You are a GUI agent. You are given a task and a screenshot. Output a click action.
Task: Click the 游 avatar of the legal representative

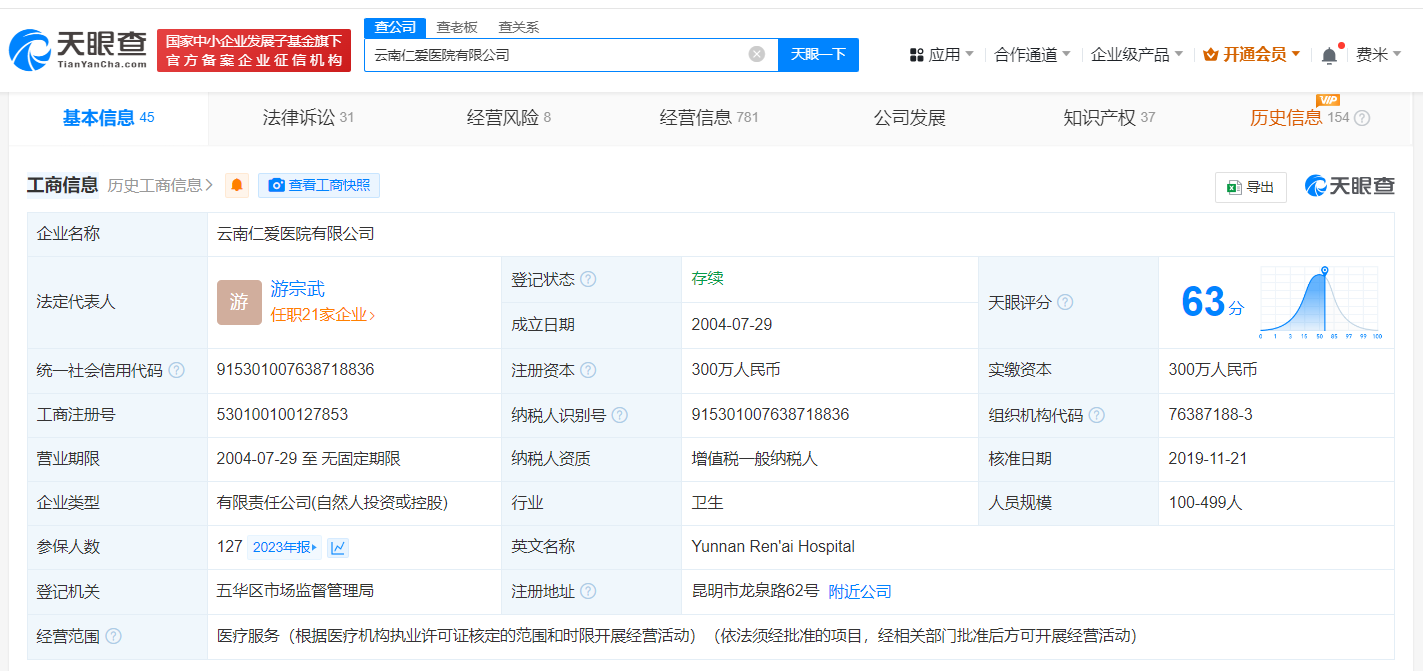click(x=239, y=302)
